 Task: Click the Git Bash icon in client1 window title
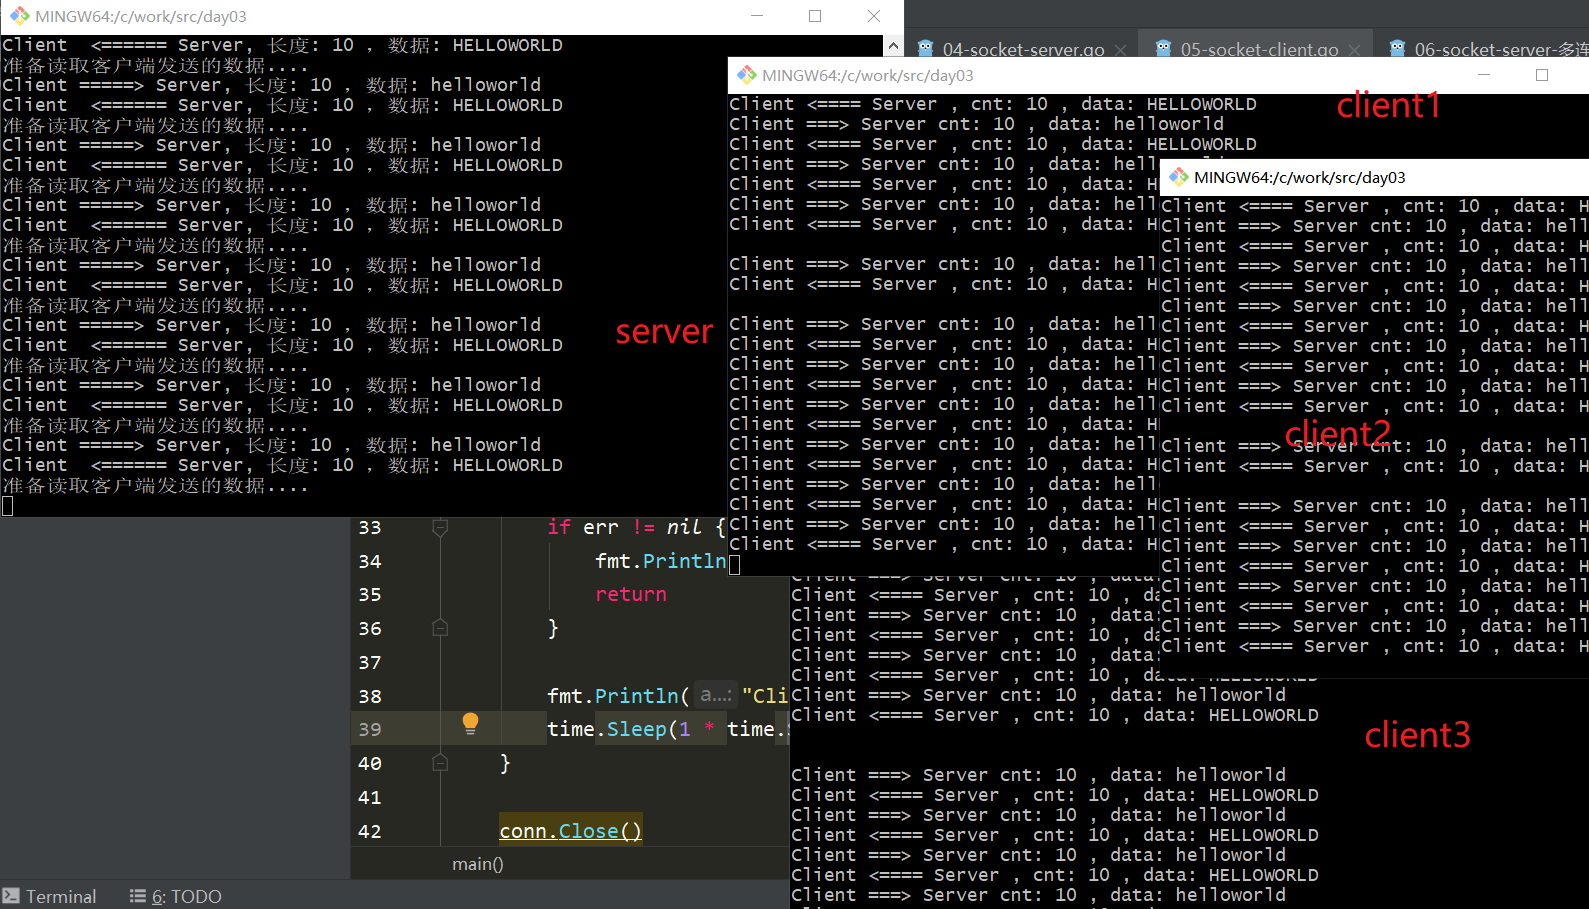(x=747, y=75)
